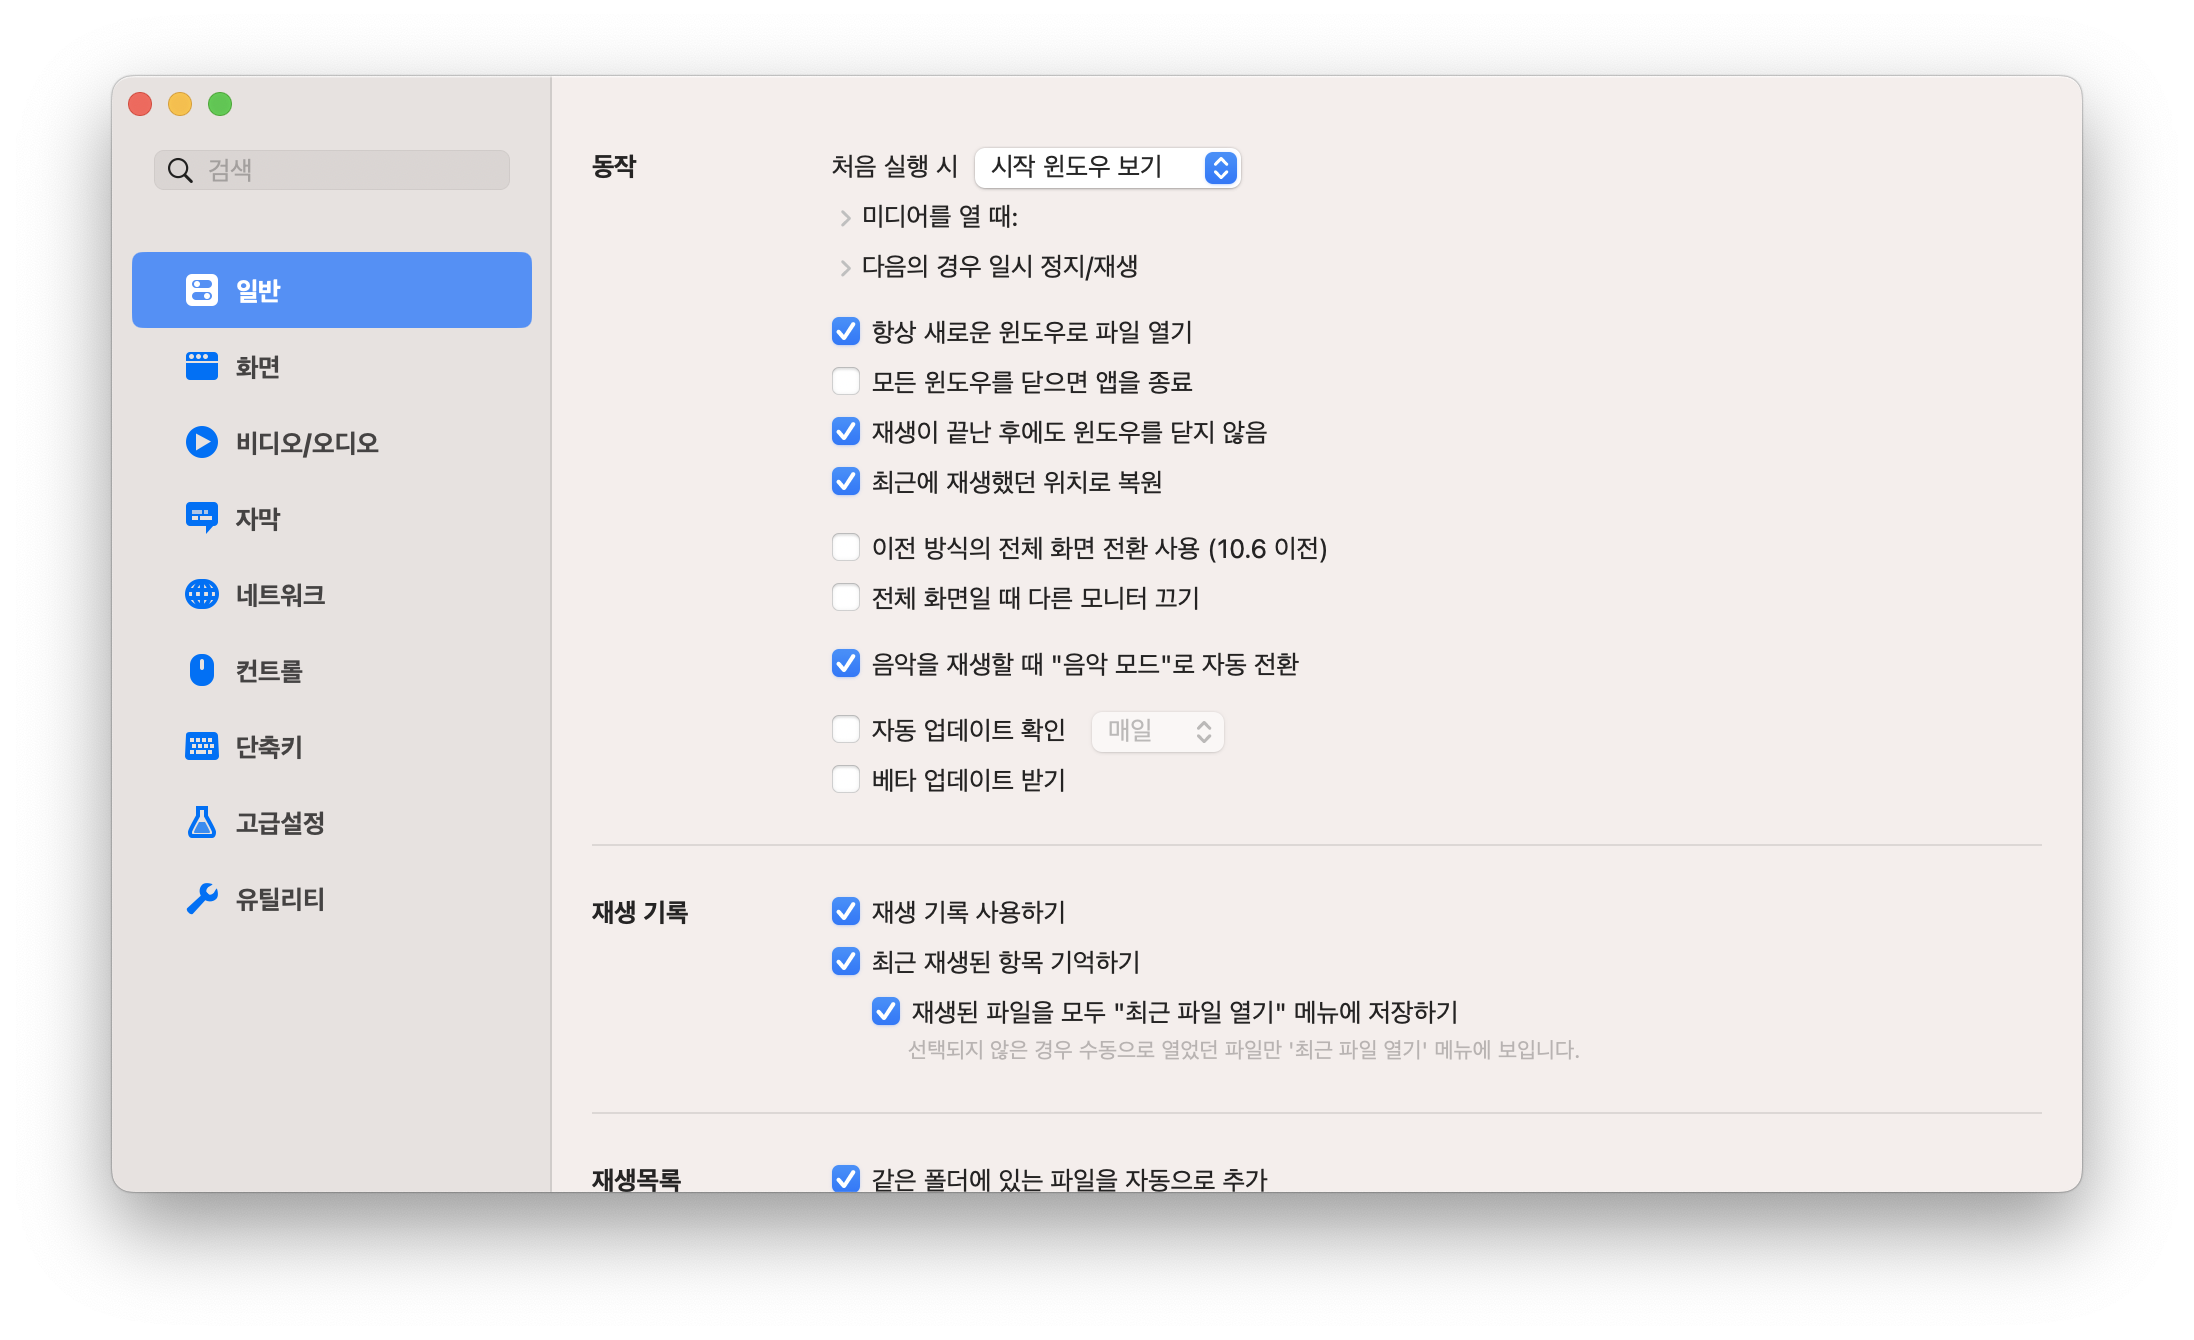Disable 재생 기록 사용하기 option
Screen dimensions: 2194x1340
[846, 912]
